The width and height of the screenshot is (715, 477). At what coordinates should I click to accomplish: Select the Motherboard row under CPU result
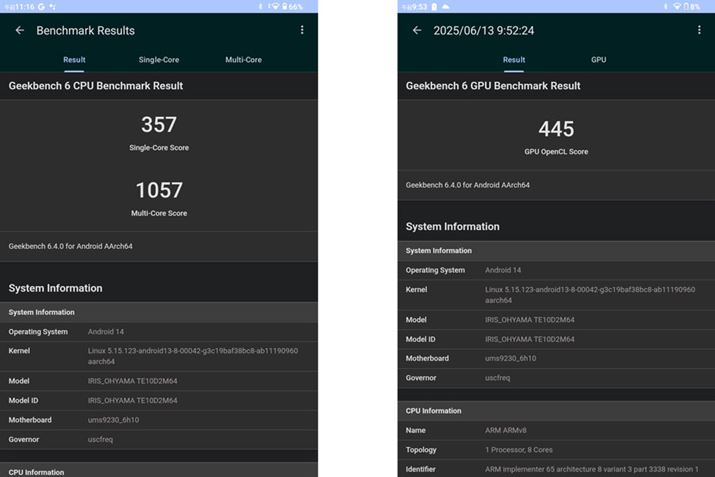click(x=159, y=420)
